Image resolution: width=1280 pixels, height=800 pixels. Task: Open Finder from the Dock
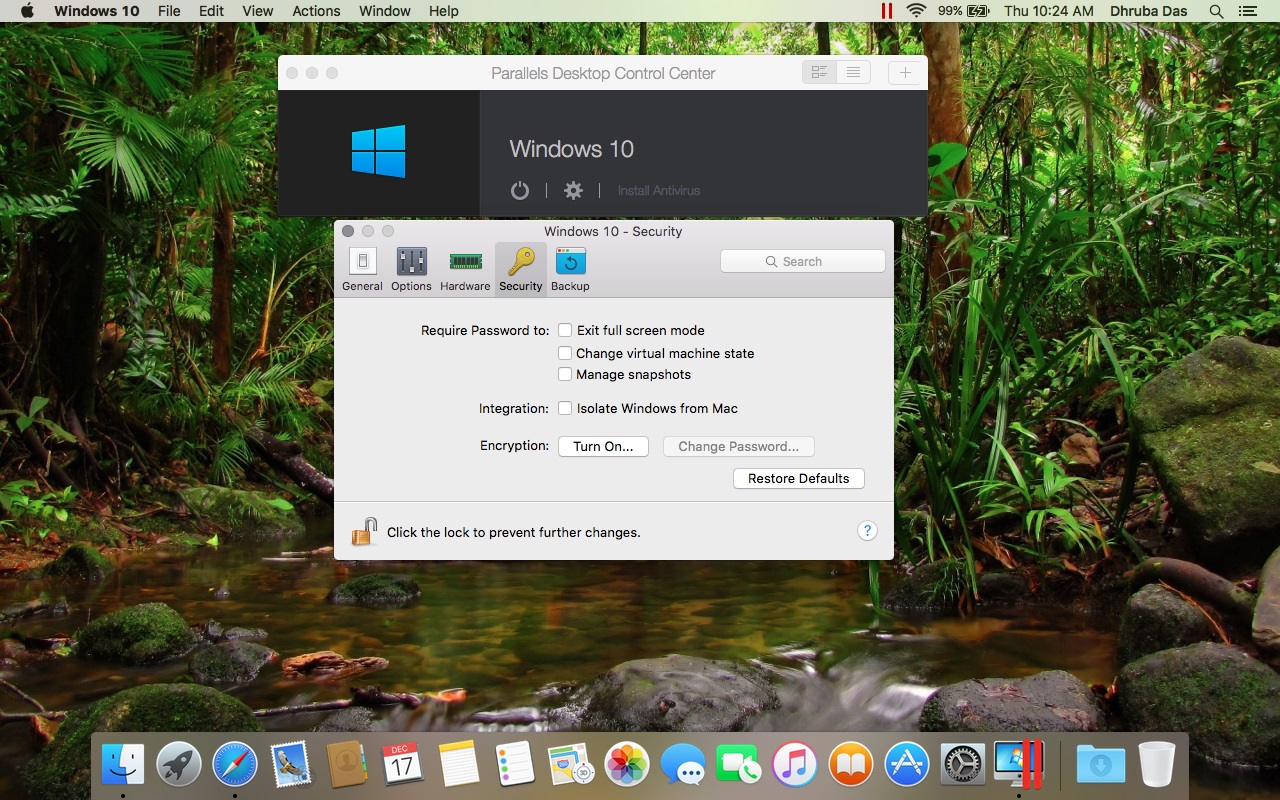point(123,765)
